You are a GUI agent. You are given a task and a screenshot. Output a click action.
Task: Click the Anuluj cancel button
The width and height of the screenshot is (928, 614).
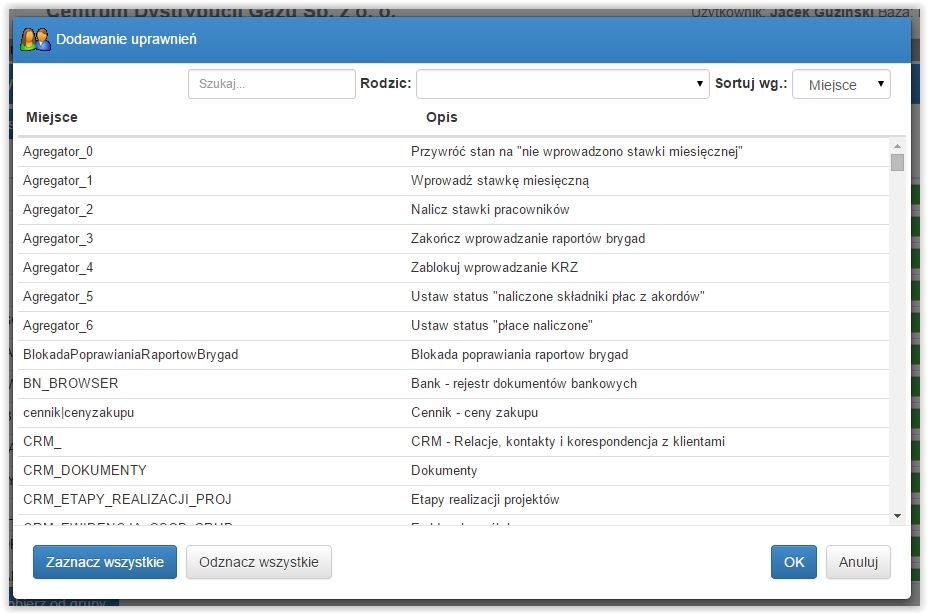click(858, 562)
